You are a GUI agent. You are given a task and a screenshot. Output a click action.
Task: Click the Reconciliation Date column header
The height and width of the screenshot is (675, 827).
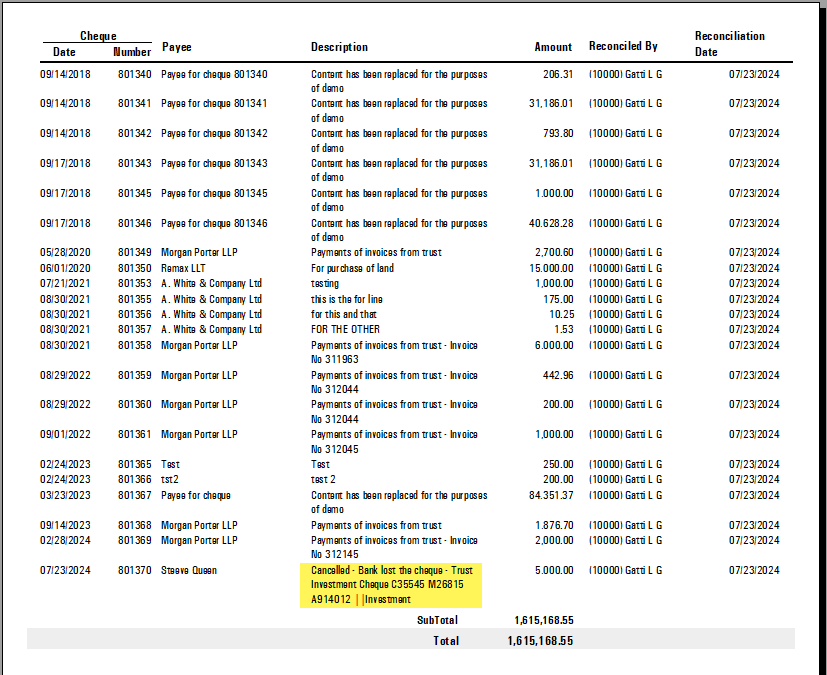point(729,44)
